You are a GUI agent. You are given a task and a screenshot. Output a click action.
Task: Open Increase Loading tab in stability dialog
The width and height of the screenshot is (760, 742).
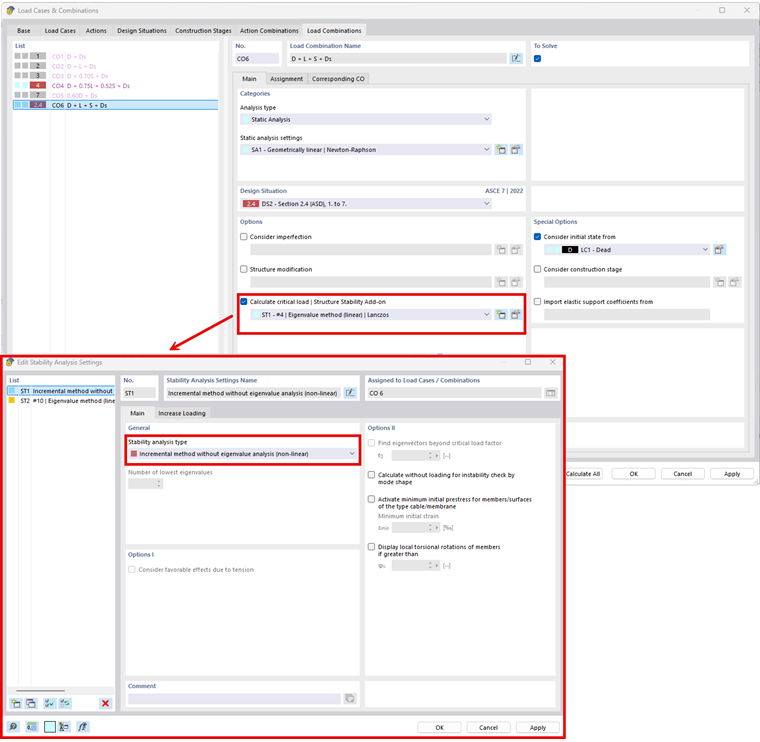pyautogui.click(x=182, y=413)
